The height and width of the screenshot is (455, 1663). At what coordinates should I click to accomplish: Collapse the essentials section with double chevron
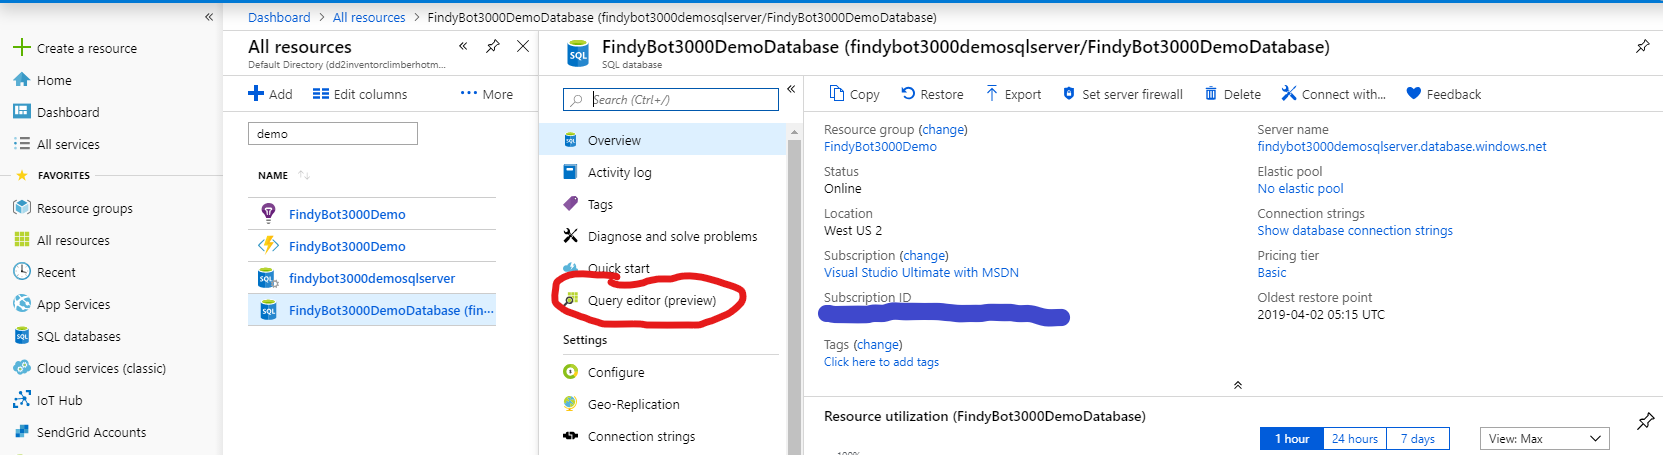pyautogui.click(x=1238, y=385)
